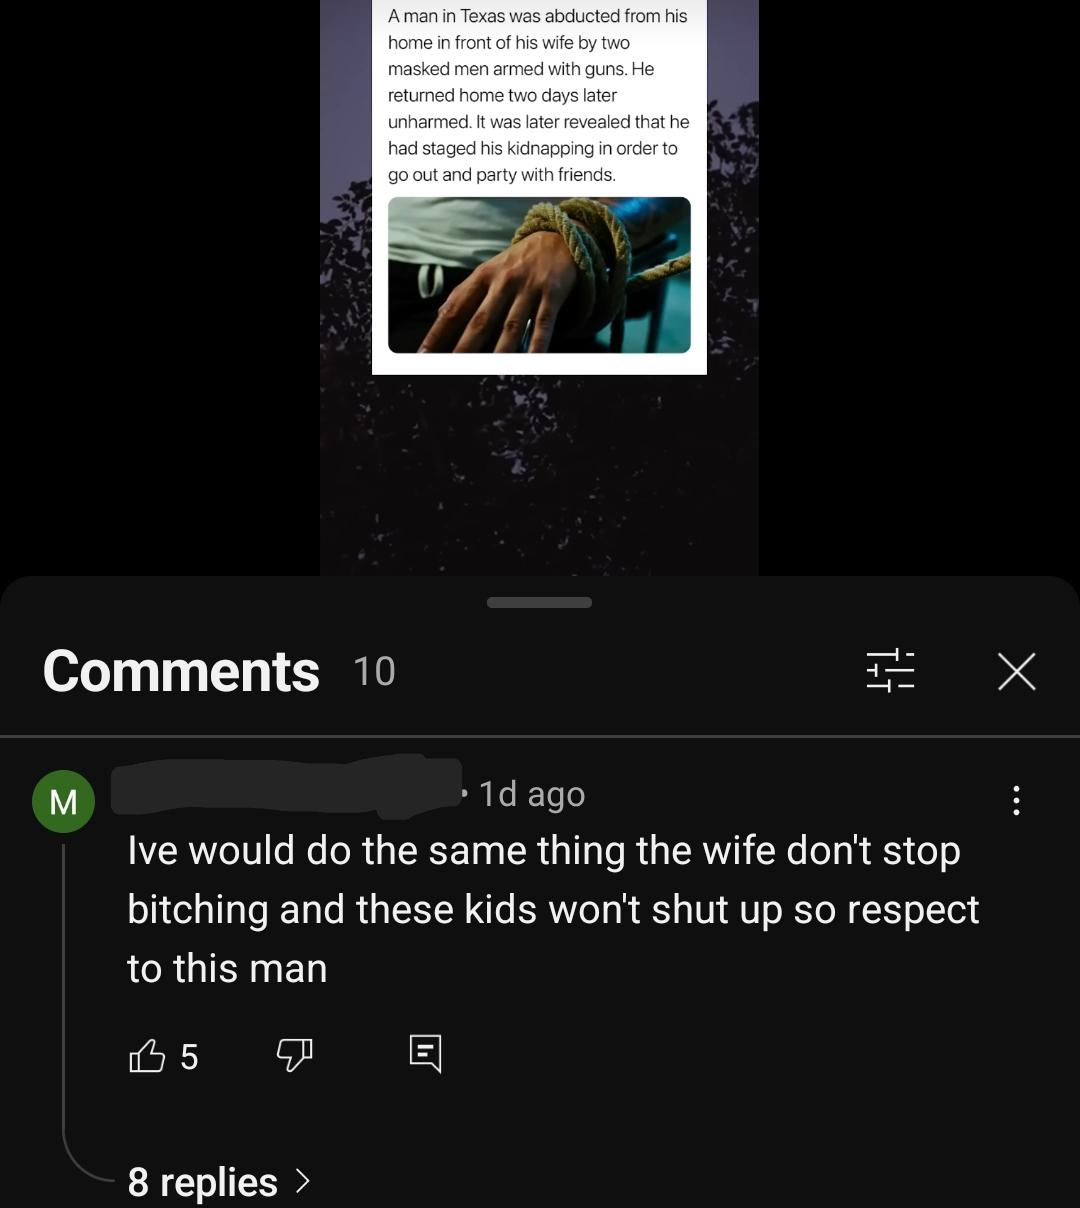Image resolution: width=1080 pixels, height=1208 pixels.
Task: Like the comment with thumbs up
Action: [147, 1056]
